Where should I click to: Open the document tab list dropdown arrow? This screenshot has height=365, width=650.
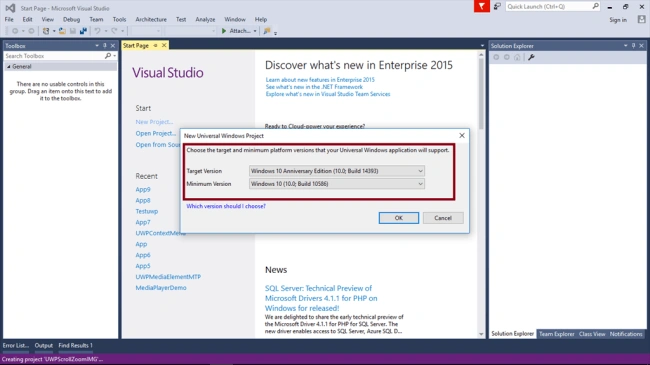[x=482, y=46]
